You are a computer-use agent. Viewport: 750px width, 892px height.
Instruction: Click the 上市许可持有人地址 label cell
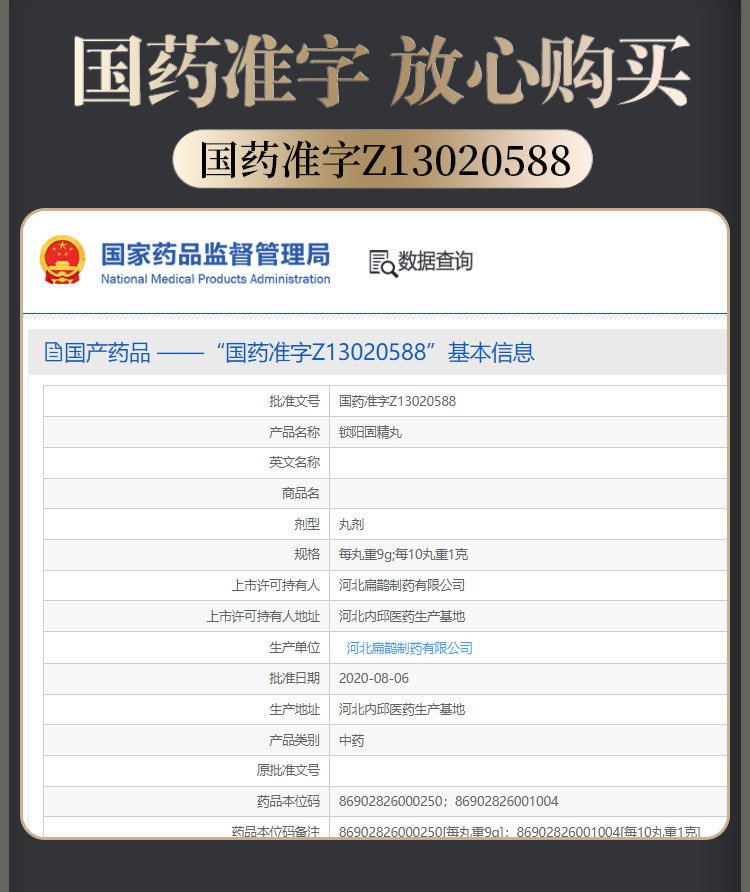click(x=187, y=616)
